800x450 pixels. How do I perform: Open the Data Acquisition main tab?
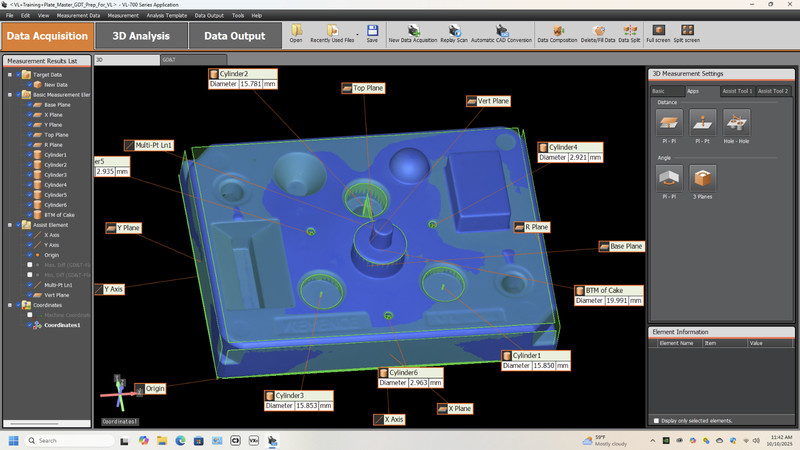coord(47,36)
